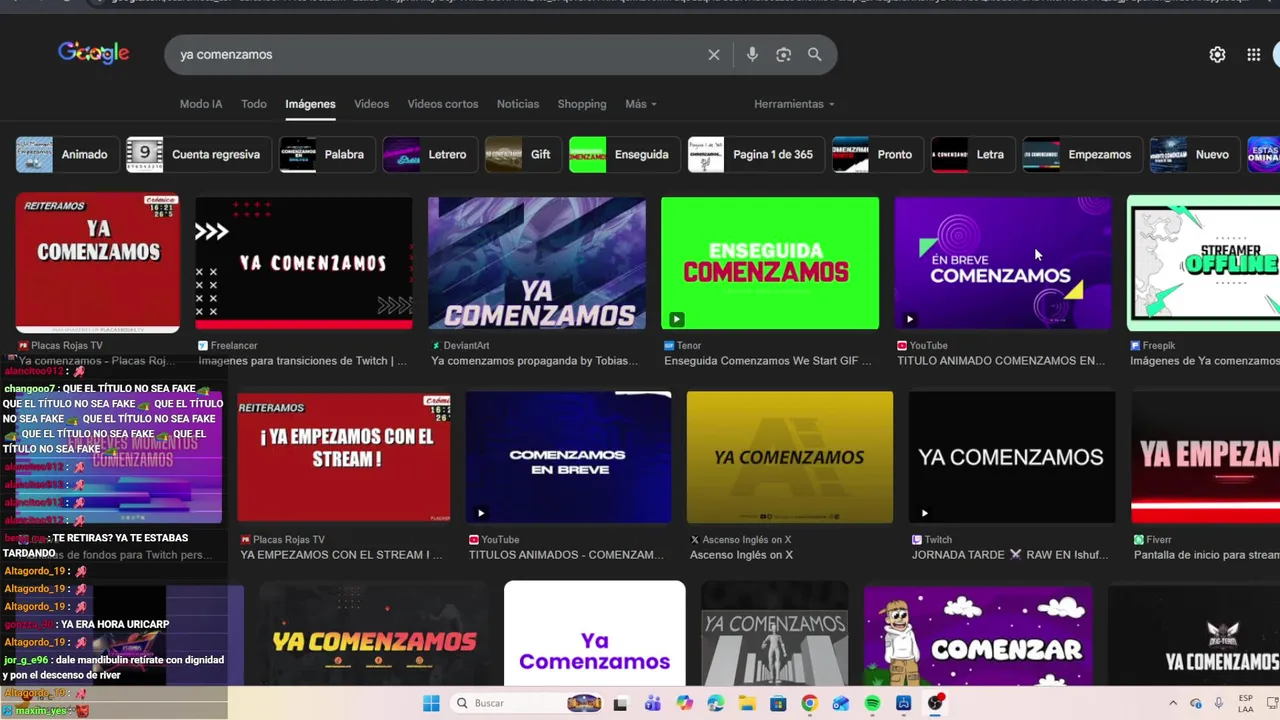Open Fiverr 'Ya Empezamos' red image
Image resolution: width=1280 pixels, height=720 pixels.
(1205, 457)
